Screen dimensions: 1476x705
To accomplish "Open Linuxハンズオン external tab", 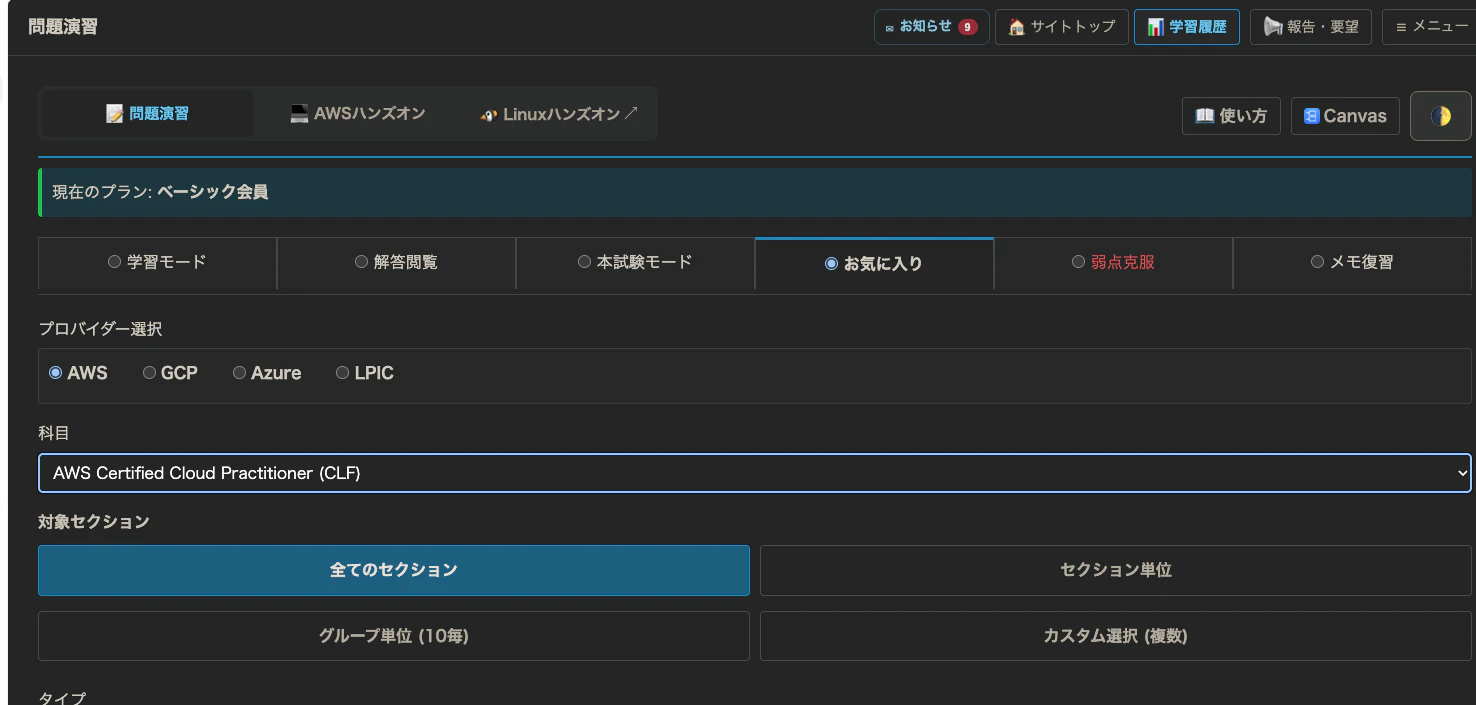I will point(559,114).
